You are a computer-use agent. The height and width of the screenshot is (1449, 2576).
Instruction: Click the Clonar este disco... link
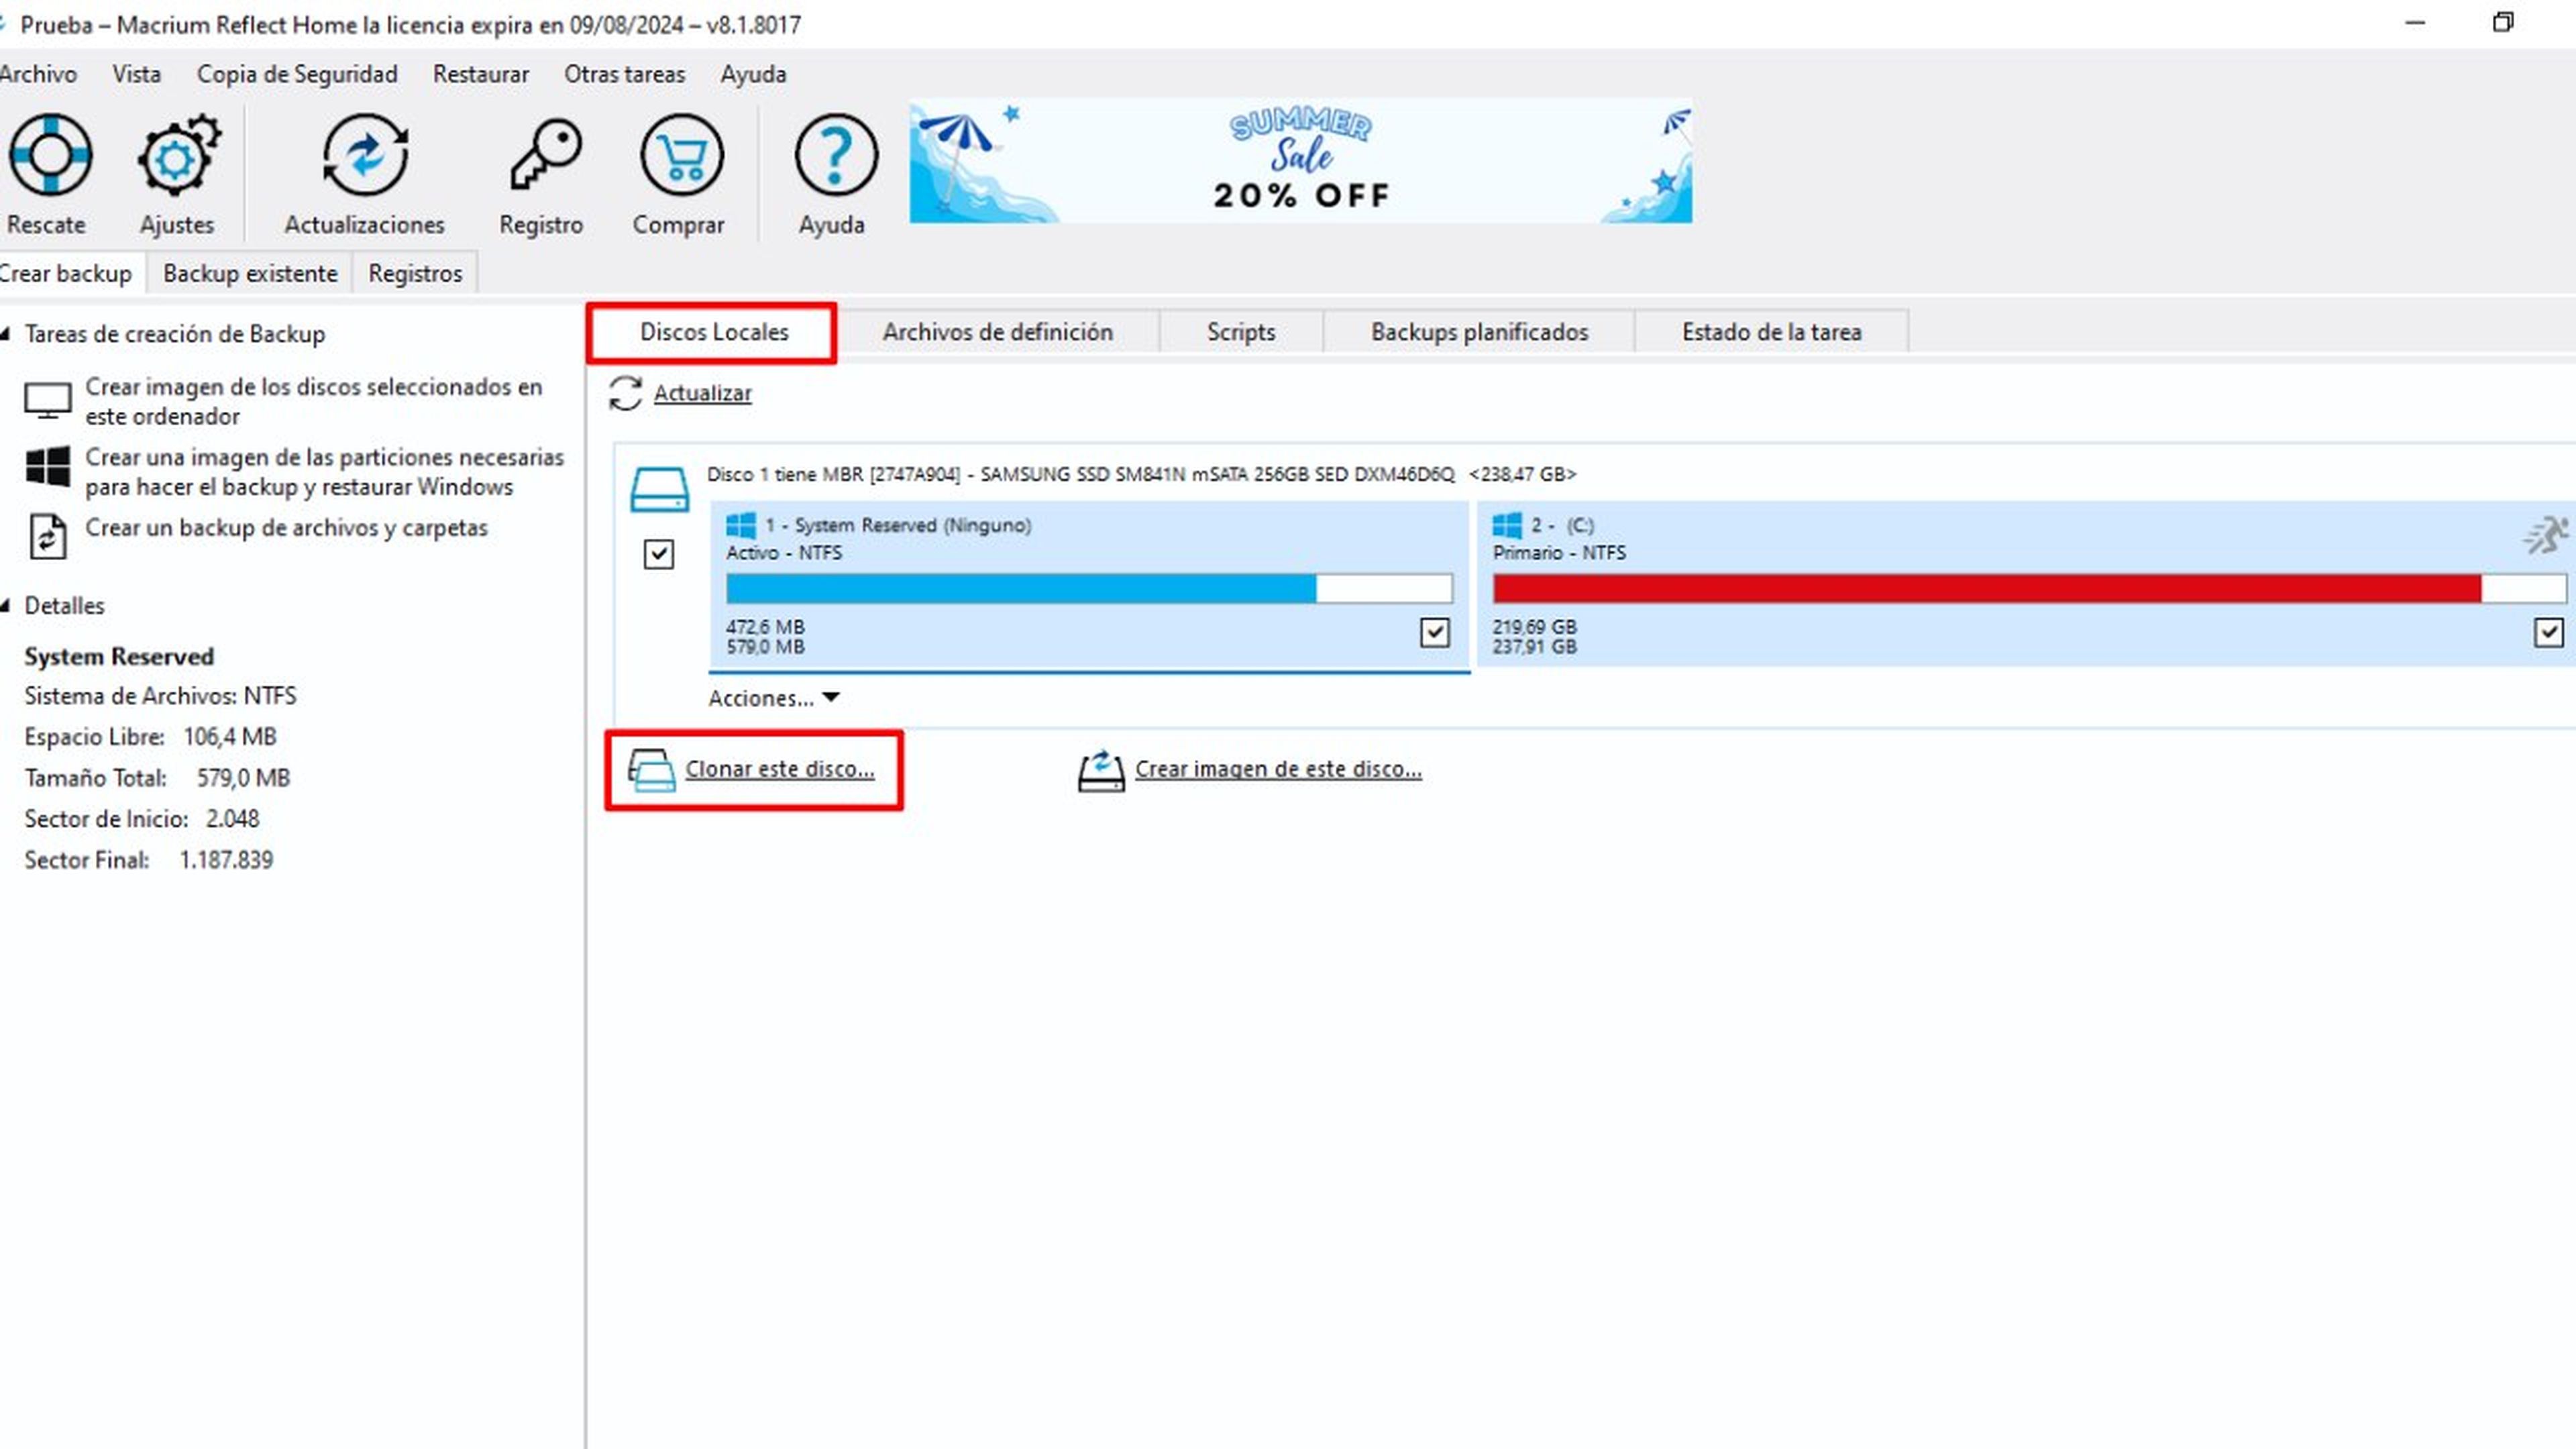pos(779,769)
